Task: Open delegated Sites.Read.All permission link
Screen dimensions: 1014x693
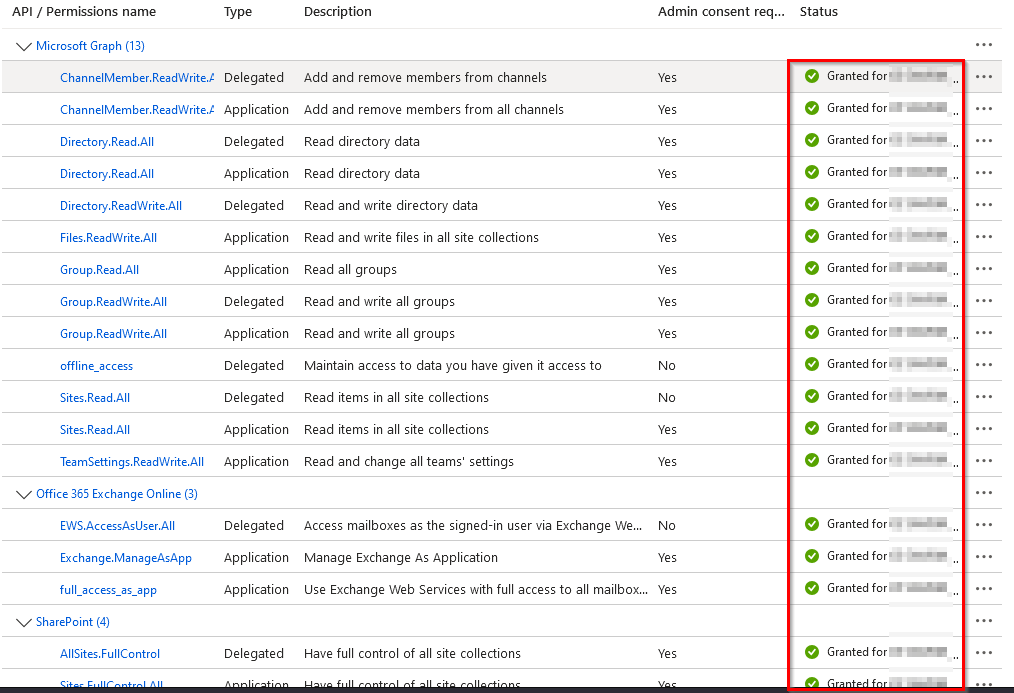Action: [95, 398]
